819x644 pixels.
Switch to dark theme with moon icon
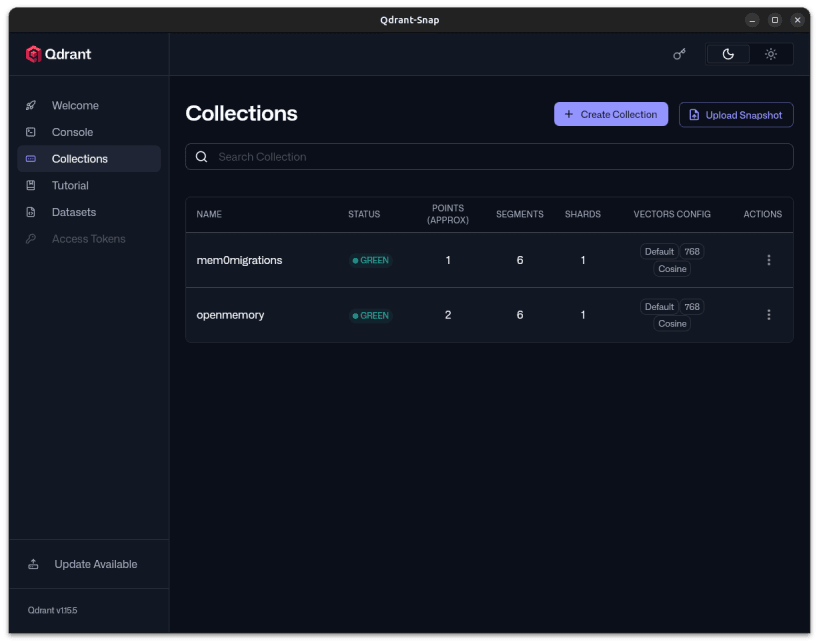(x=728, y=54)
